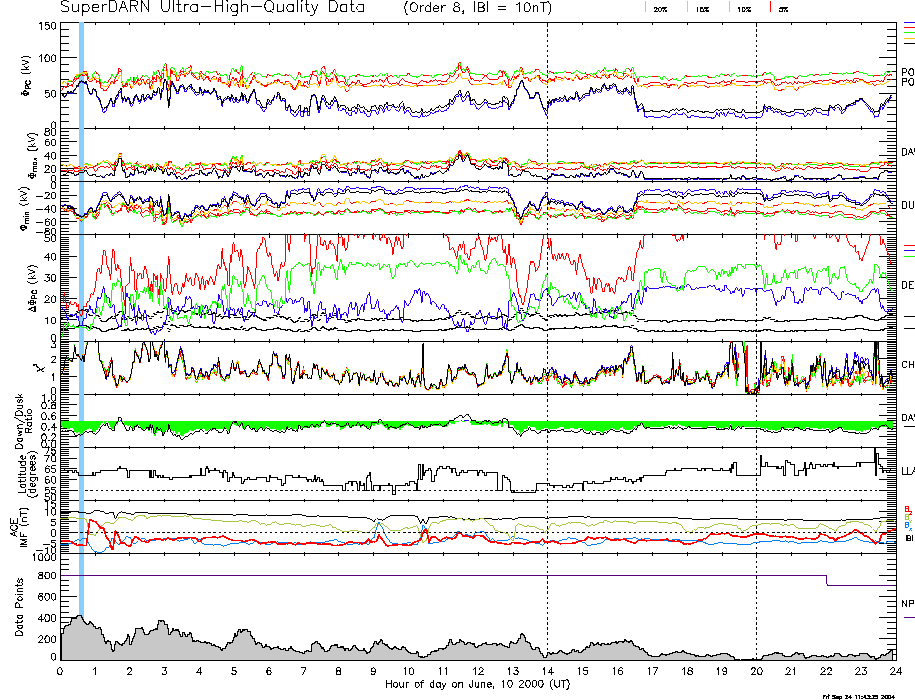Viewport: 915px width, 700px height.
Task: Click the blue time marker bar near hour 0.5
Action: [80, 300]
